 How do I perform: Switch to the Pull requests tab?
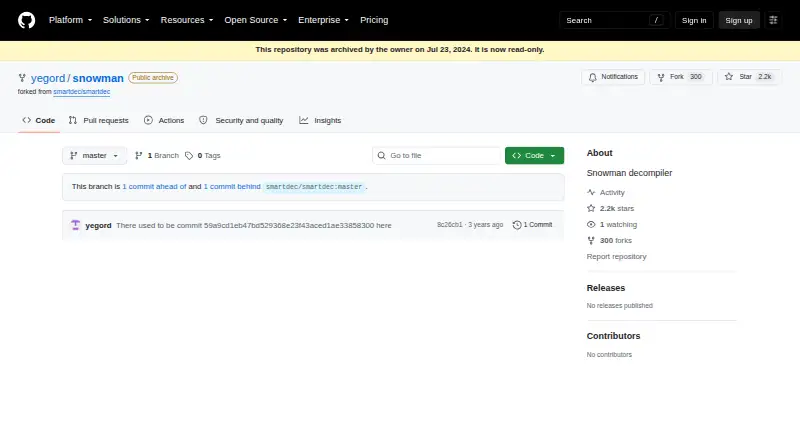click(x=98, y=120)
